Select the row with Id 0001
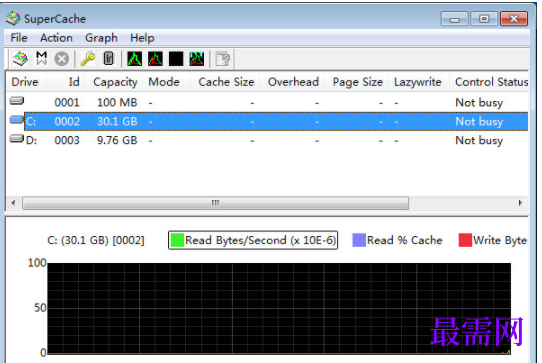The height and width of the screenshot is (363, 542). [x=268, y=103]
